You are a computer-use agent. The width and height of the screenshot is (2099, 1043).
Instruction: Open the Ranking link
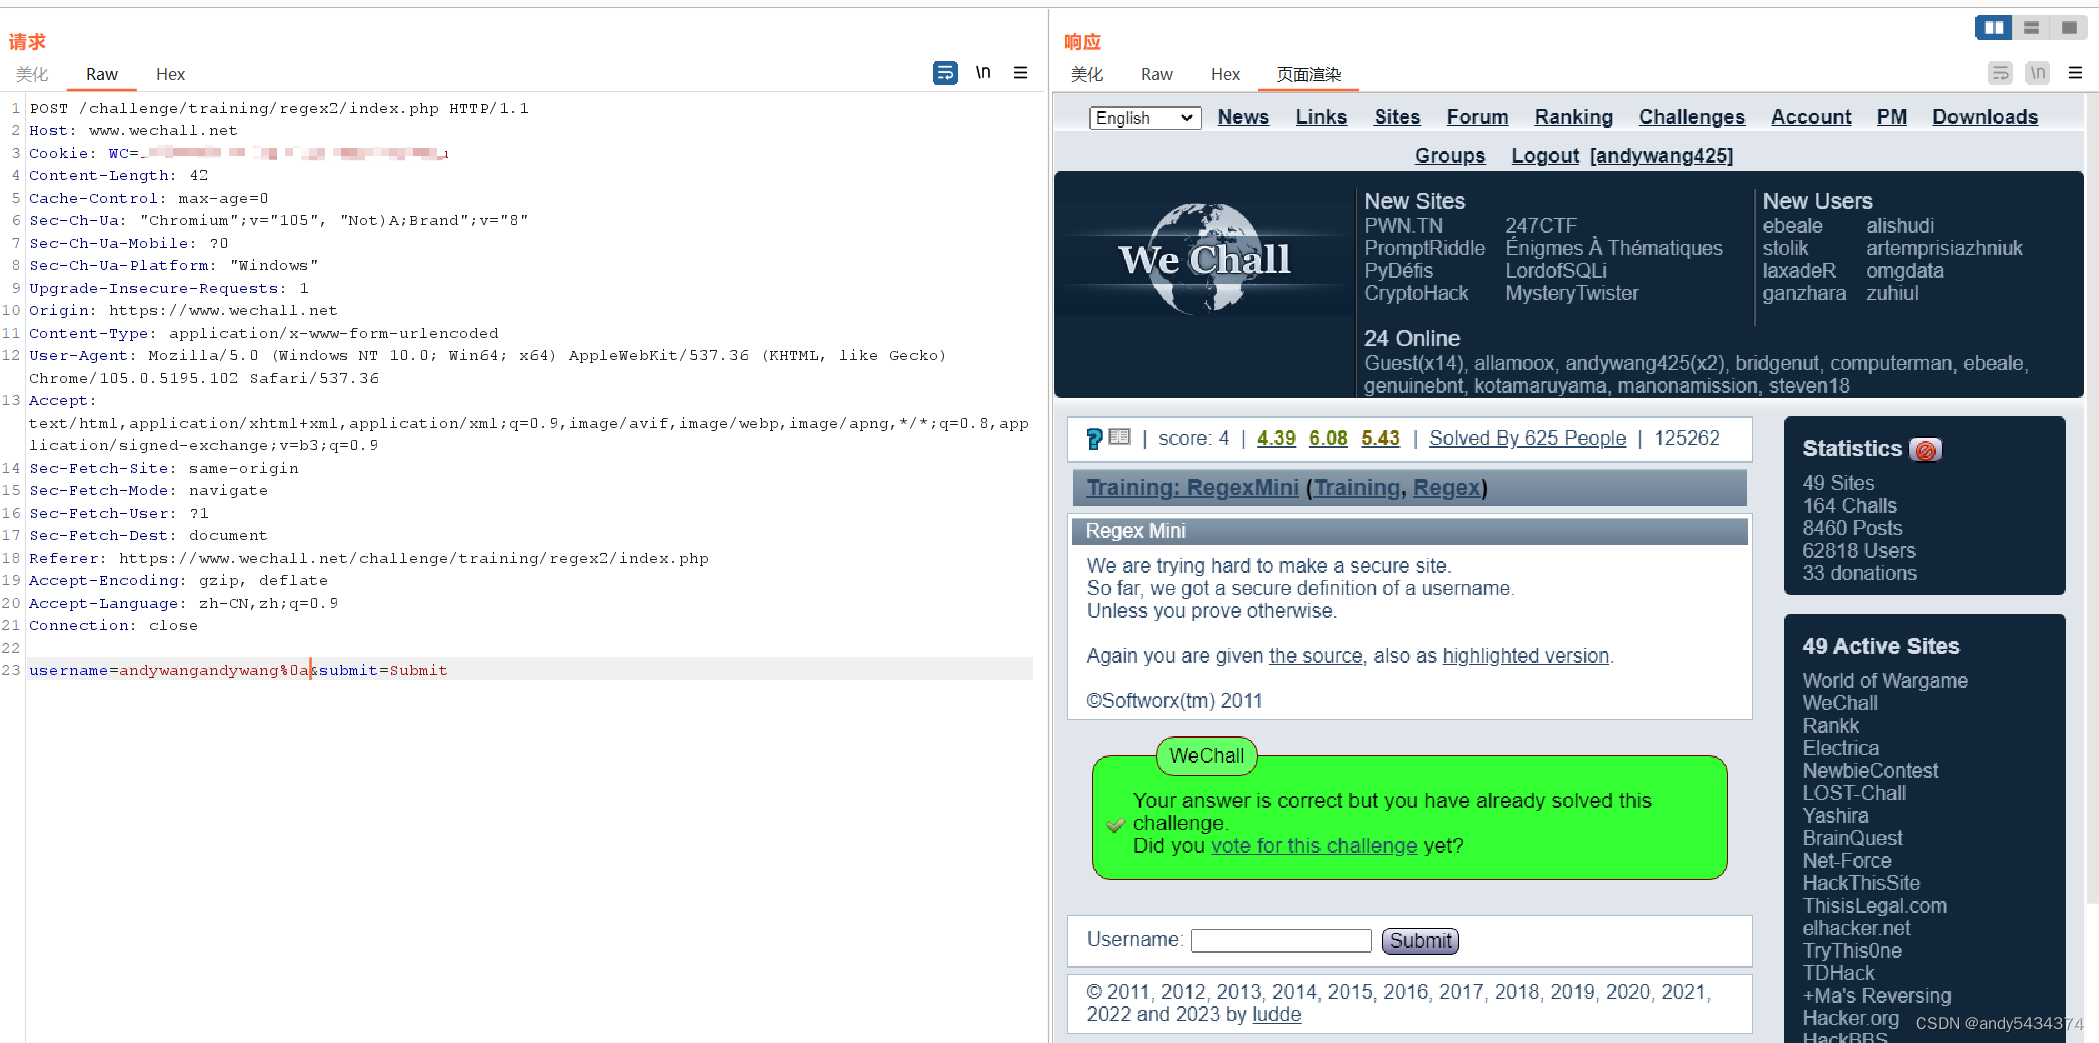pyautogui.click(x=1574, y=117)
